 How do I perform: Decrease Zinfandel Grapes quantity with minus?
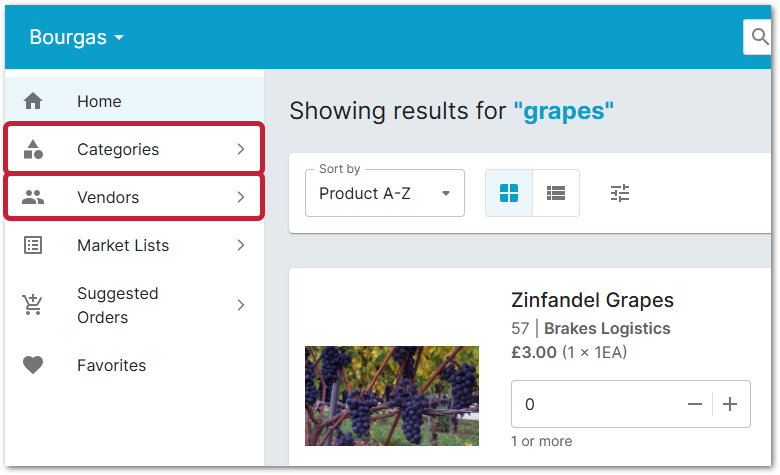point(695,404)
